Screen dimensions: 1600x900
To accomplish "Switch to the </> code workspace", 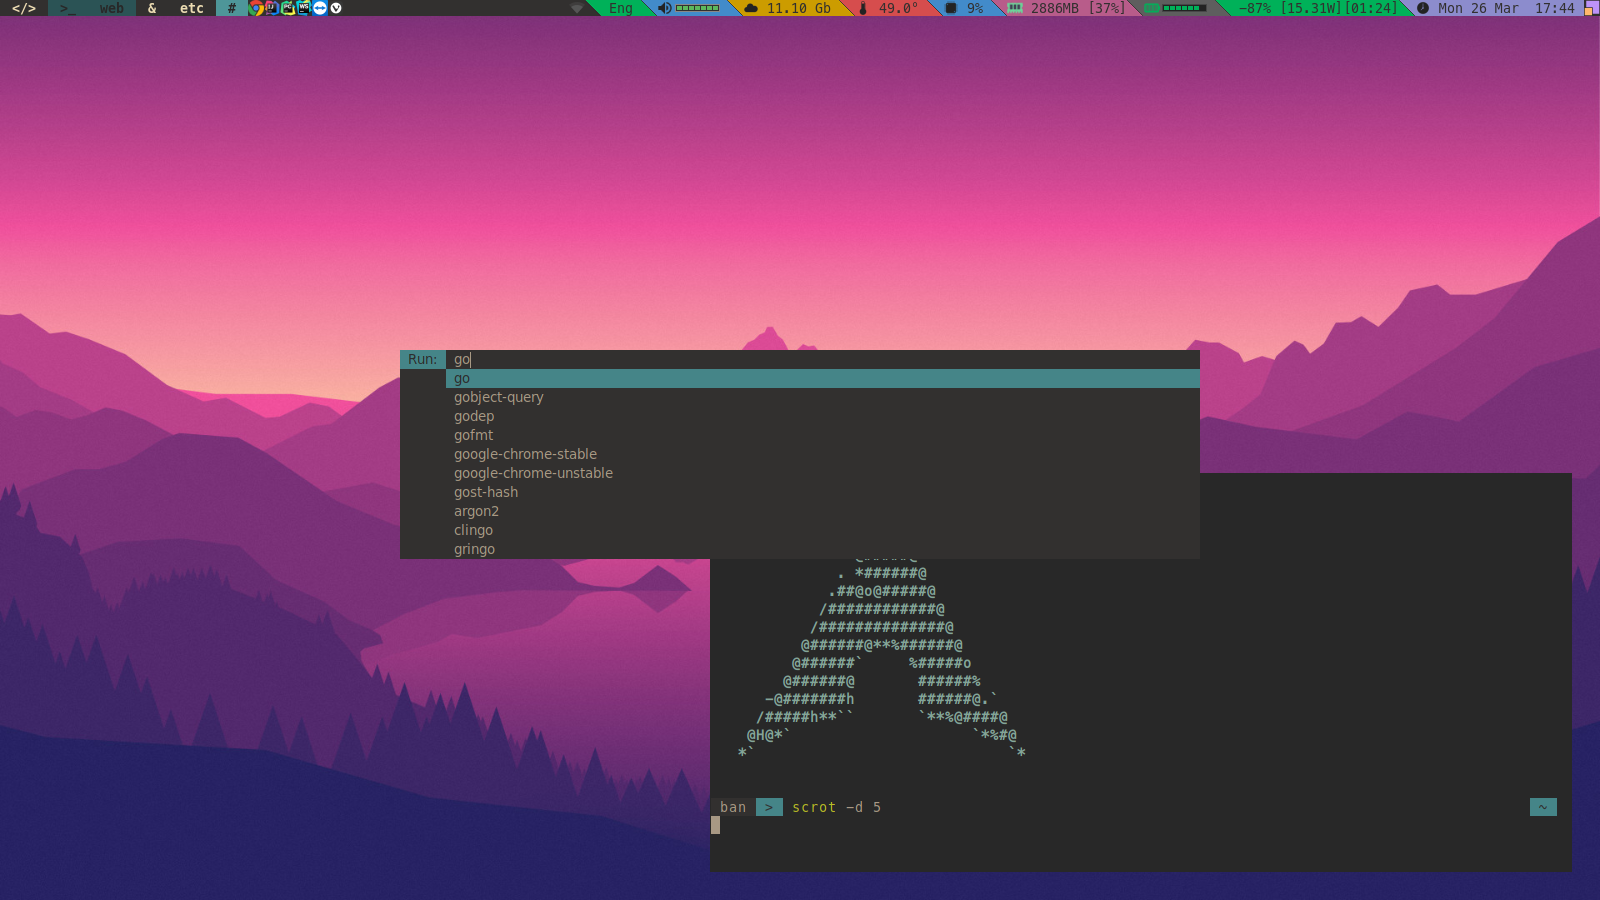I will (x=24, y=8).
